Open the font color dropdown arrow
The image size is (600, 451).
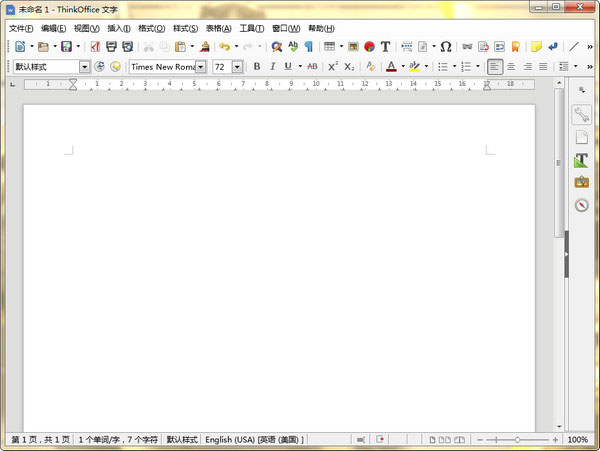click(403, 67)
